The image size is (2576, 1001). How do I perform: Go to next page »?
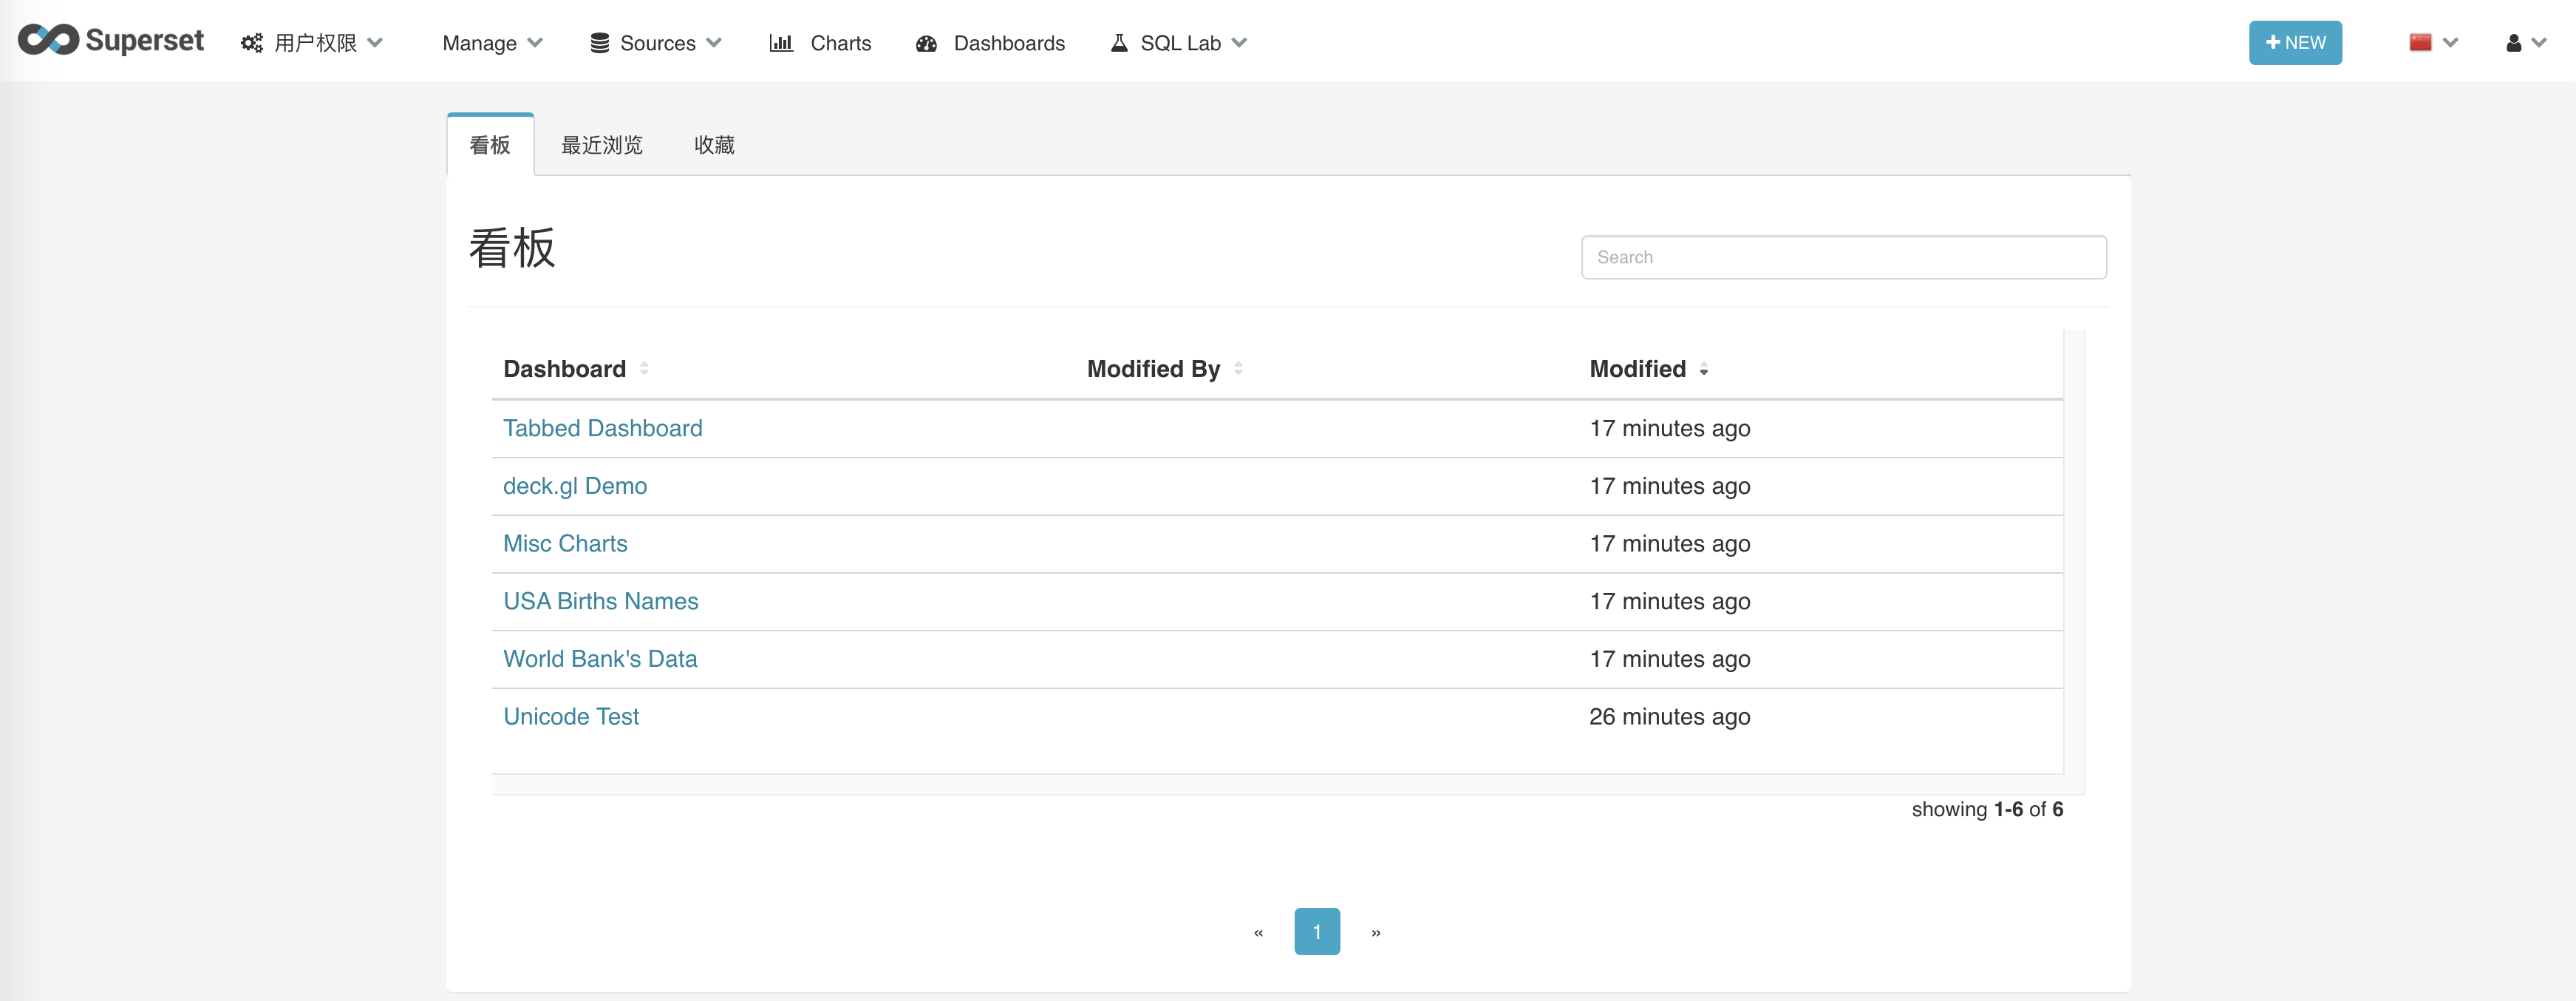pyautogui.click(x=1376, y=932)
